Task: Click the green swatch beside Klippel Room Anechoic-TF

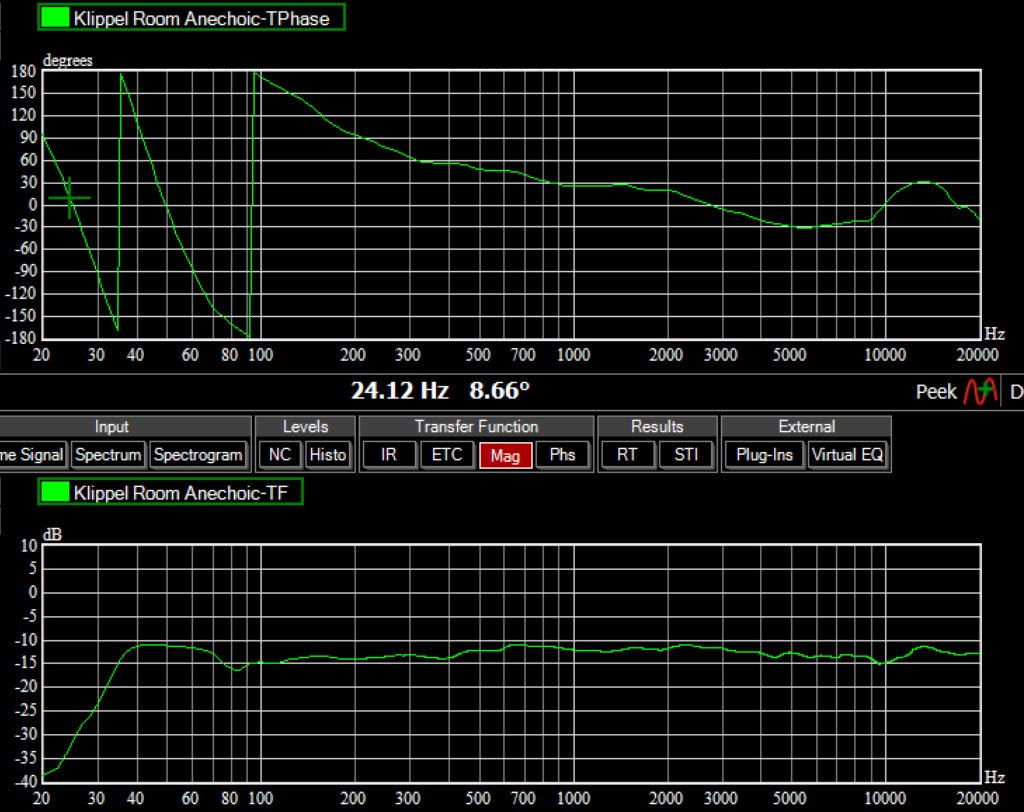Action: click(58, 492)
